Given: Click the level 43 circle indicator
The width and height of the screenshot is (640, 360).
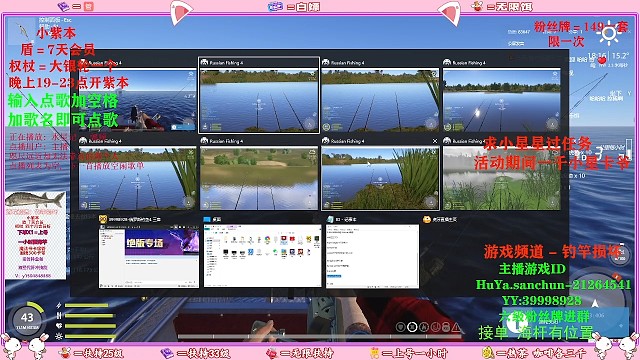Looking at the screenshot, I should coord(27,319).
